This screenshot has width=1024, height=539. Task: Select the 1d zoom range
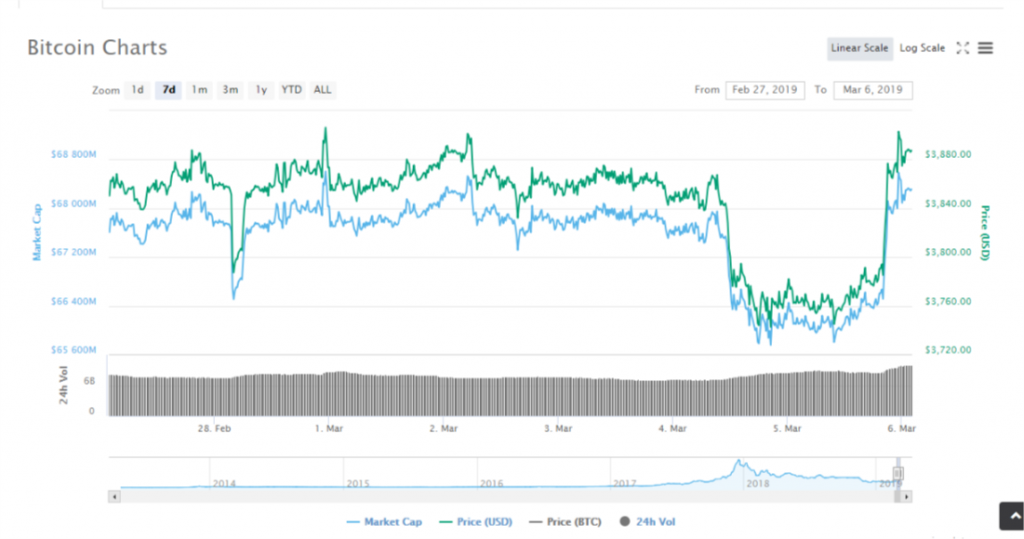coord(138,90)
